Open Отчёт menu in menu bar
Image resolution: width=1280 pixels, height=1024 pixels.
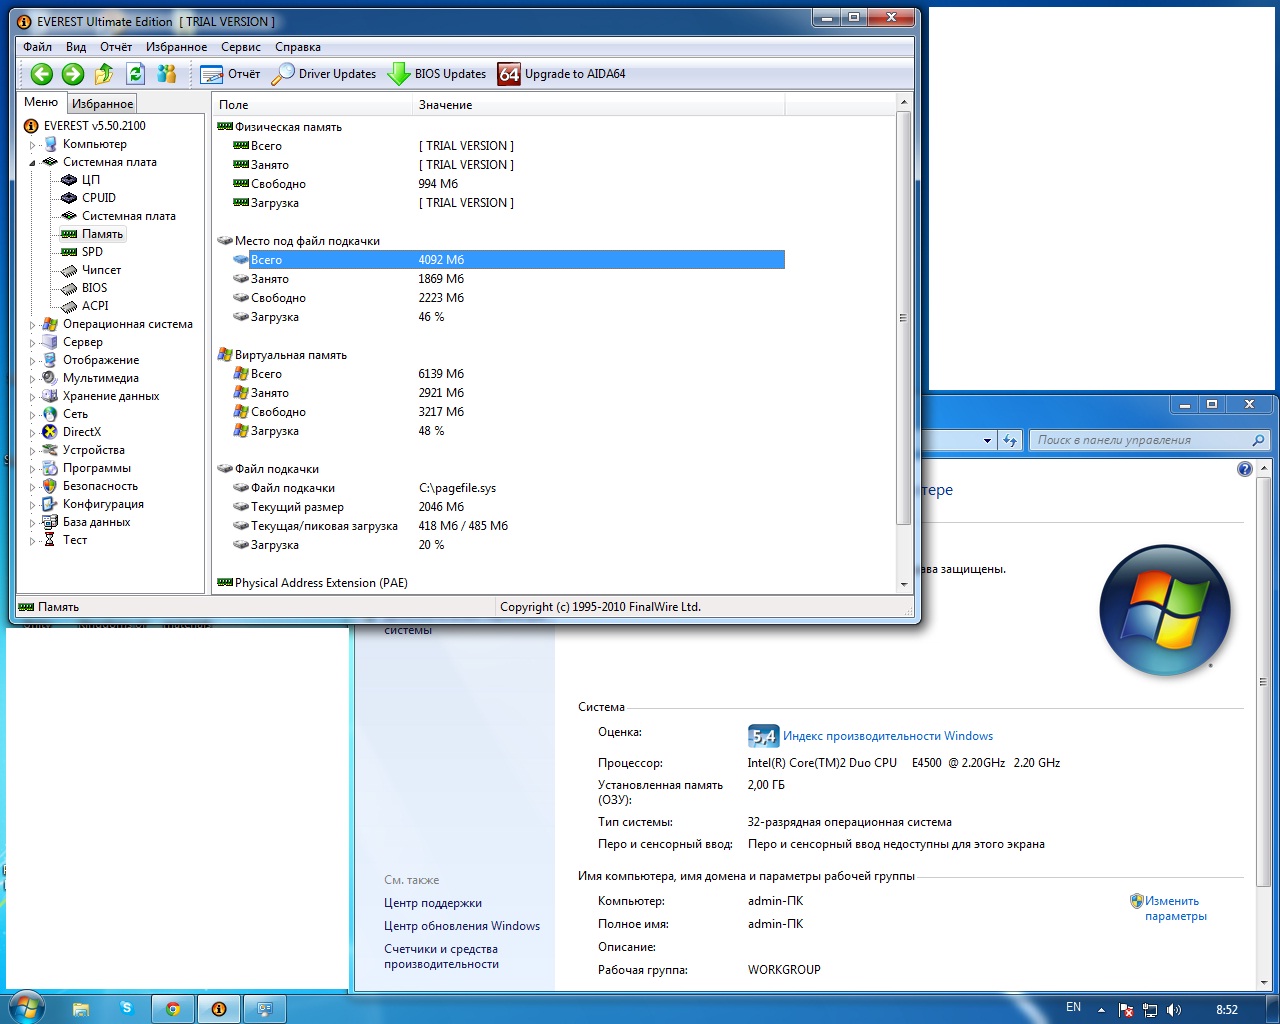116,47
